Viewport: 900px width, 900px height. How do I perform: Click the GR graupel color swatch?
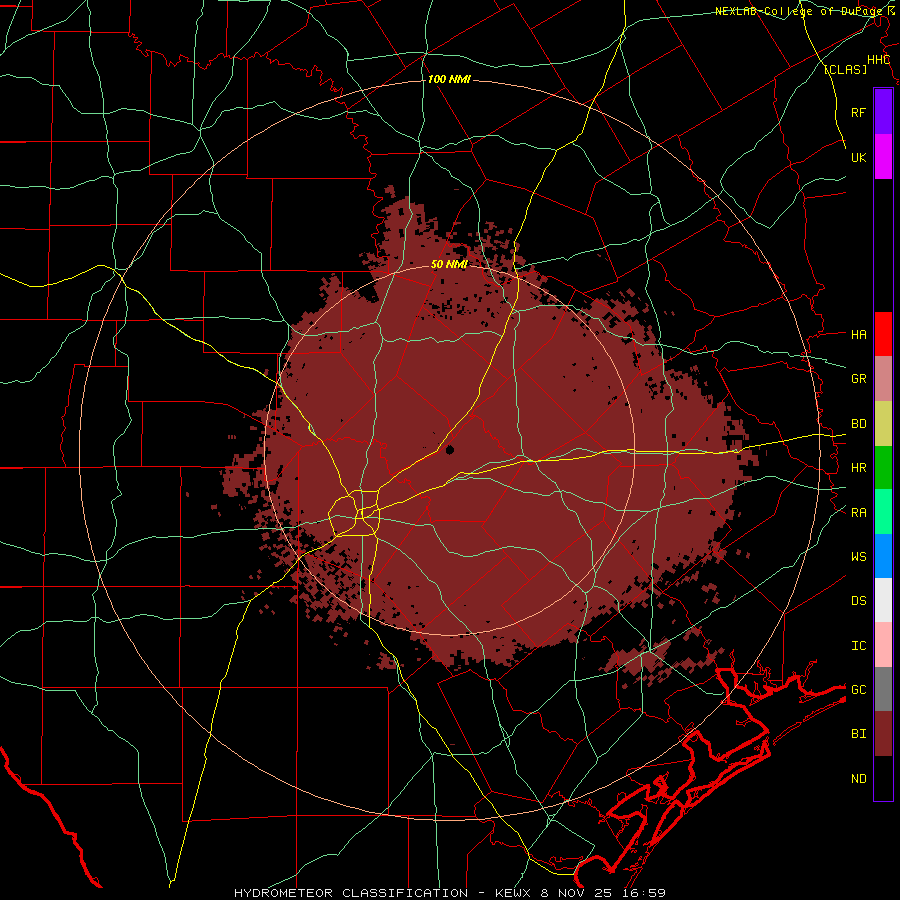tap(883, 379)
